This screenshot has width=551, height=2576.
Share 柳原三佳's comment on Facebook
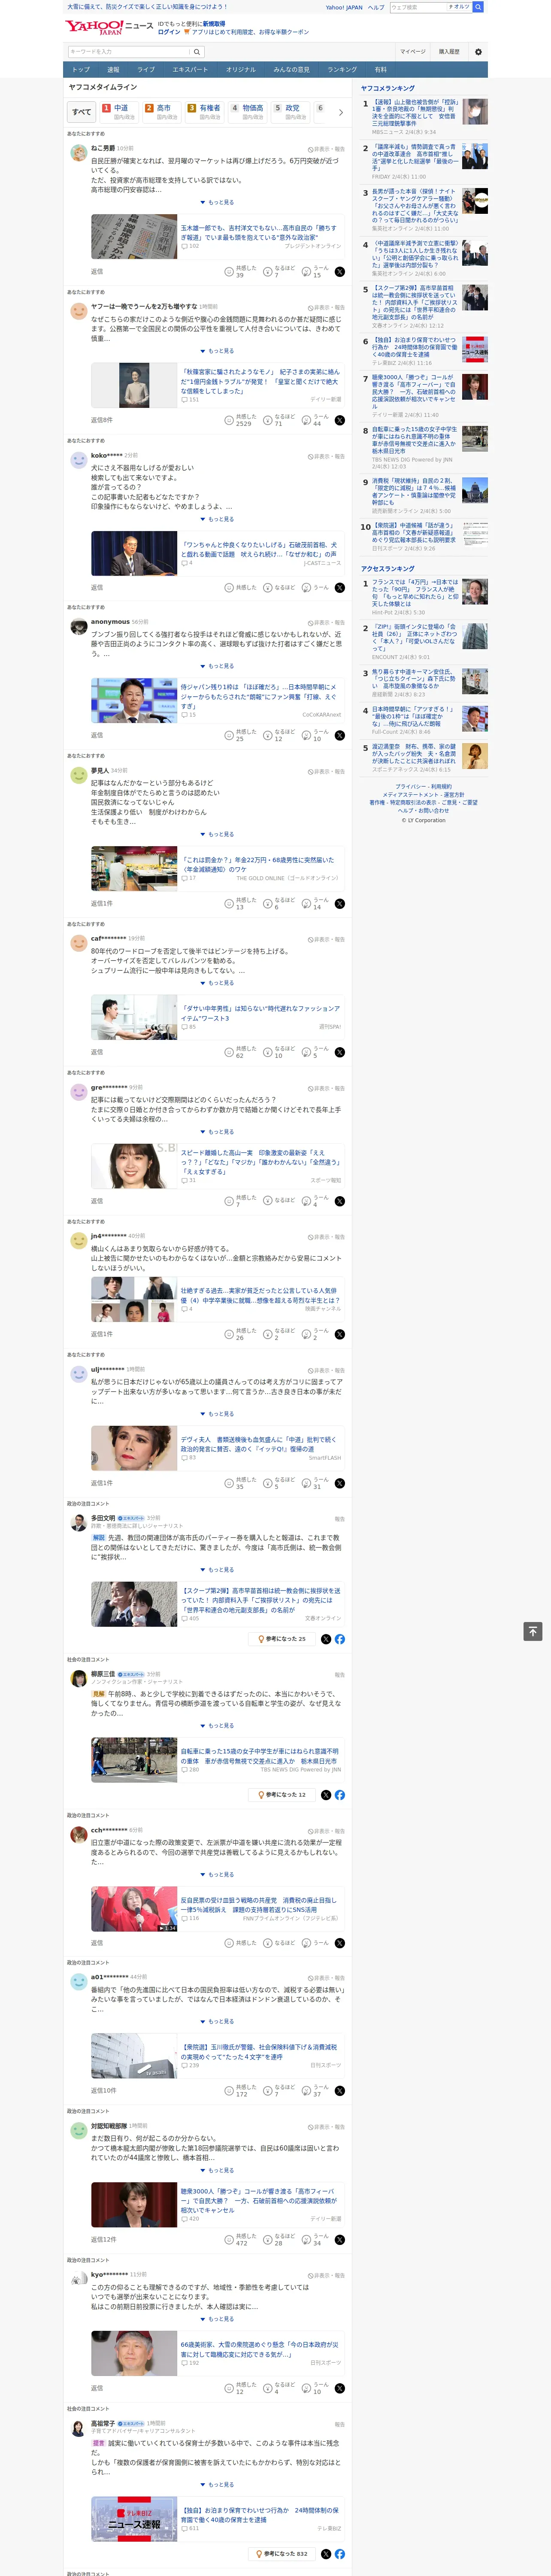pos(340,1795)
